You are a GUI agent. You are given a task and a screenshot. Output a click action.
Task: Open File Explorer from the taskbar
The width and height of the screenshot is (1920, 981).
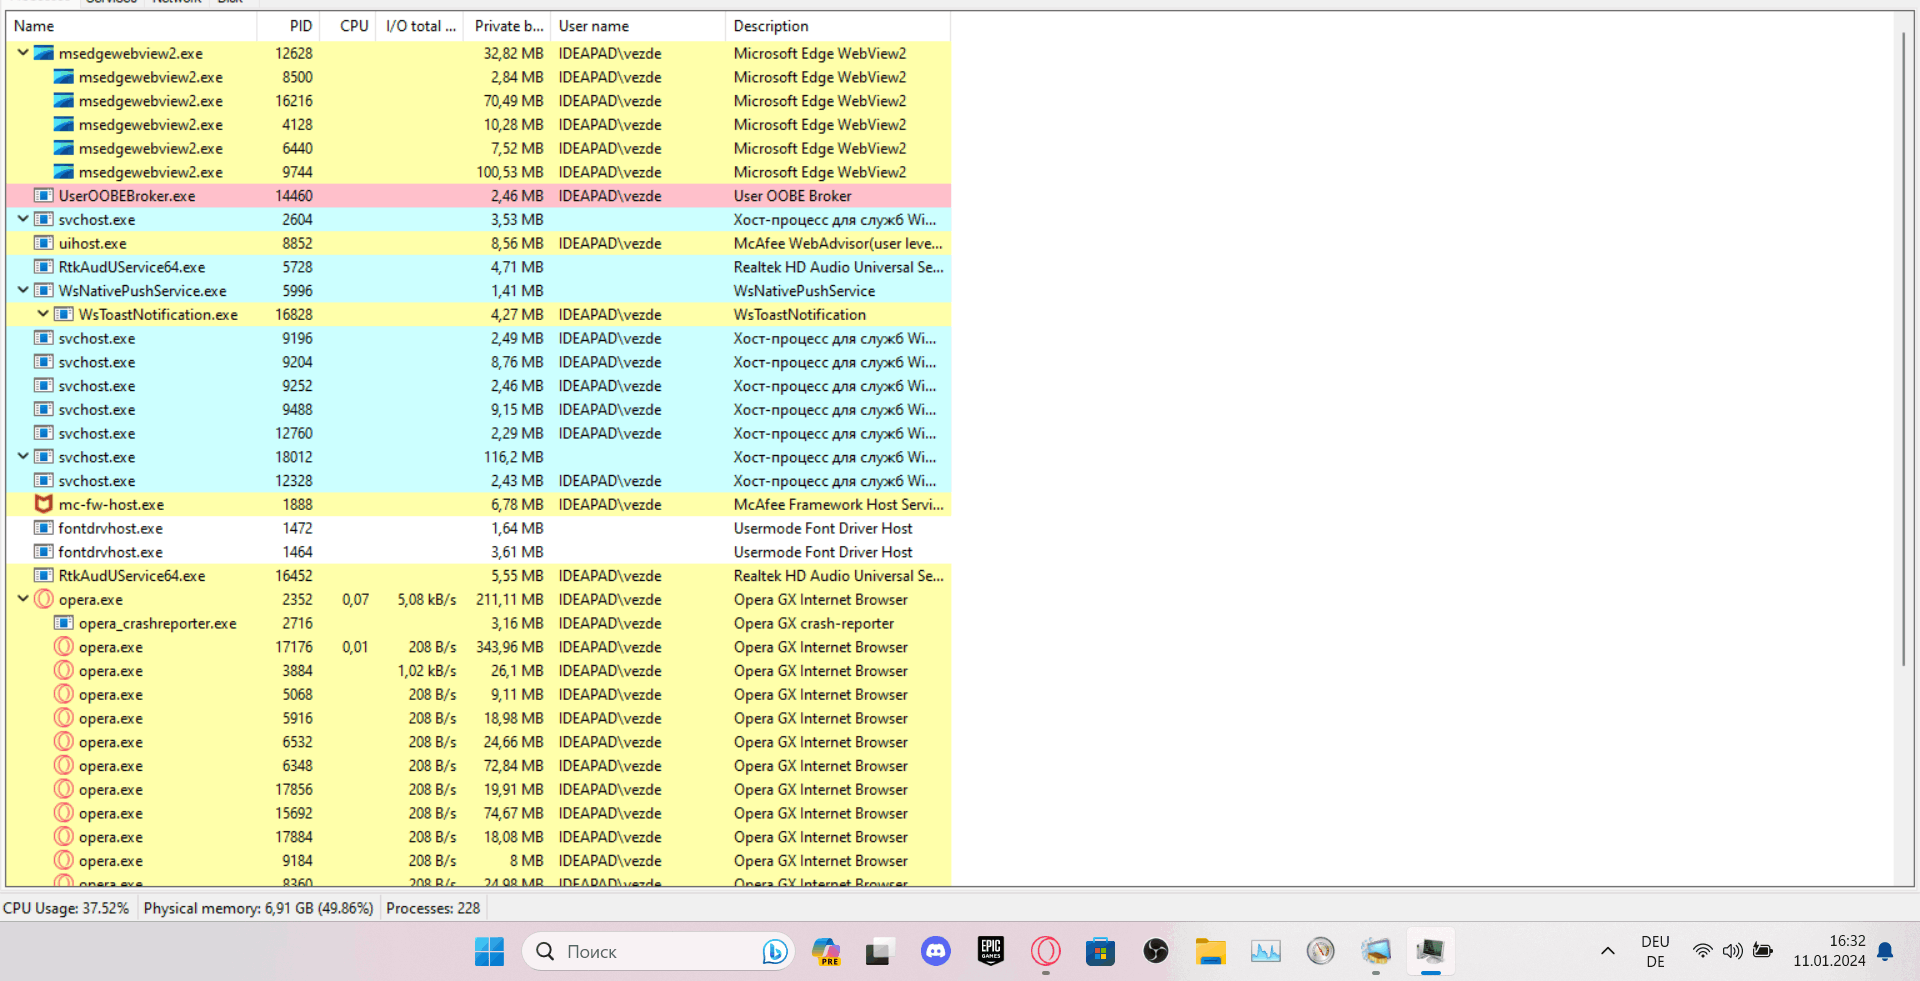pyautogui.click(x=1211, y=951)
